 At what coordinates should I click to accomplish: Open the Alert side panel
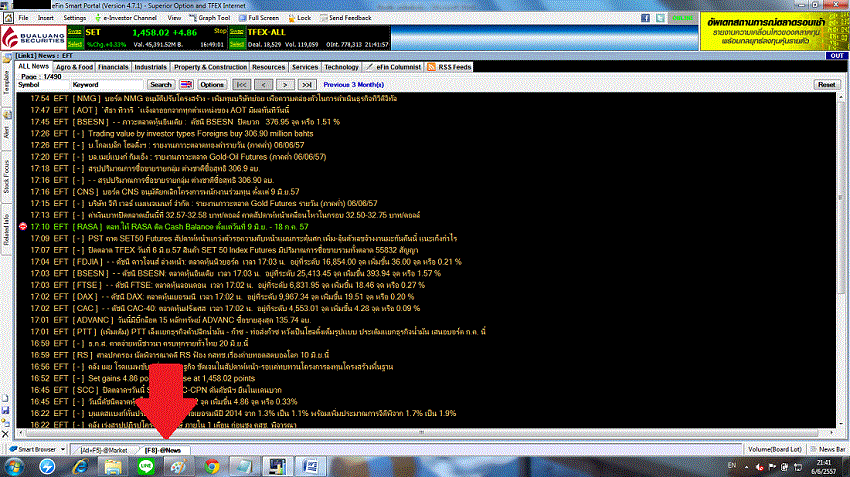click(x=7, y=132)
